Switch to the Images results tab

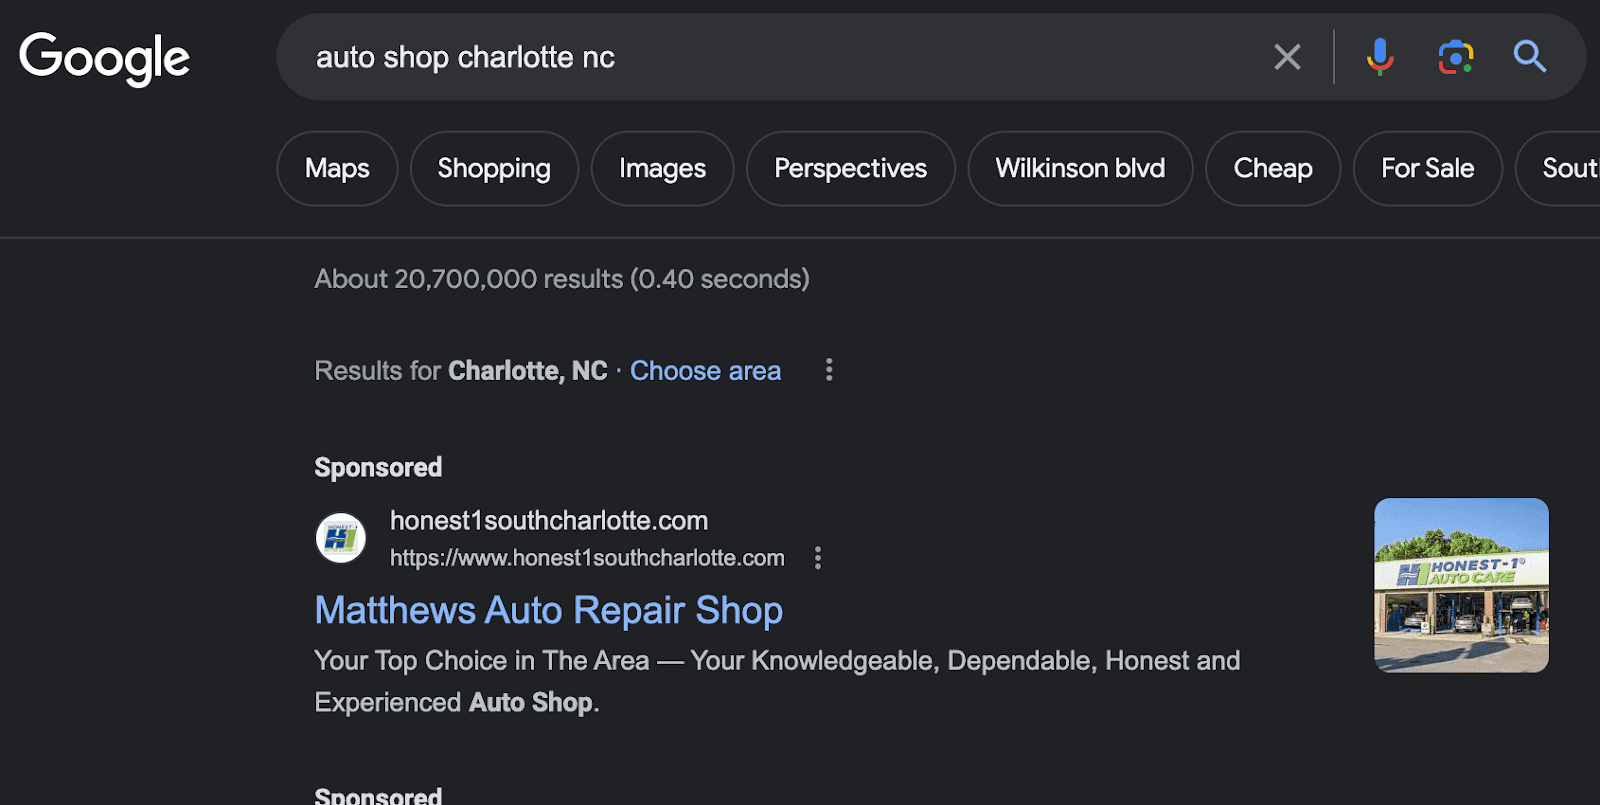(x=662, y=168)
